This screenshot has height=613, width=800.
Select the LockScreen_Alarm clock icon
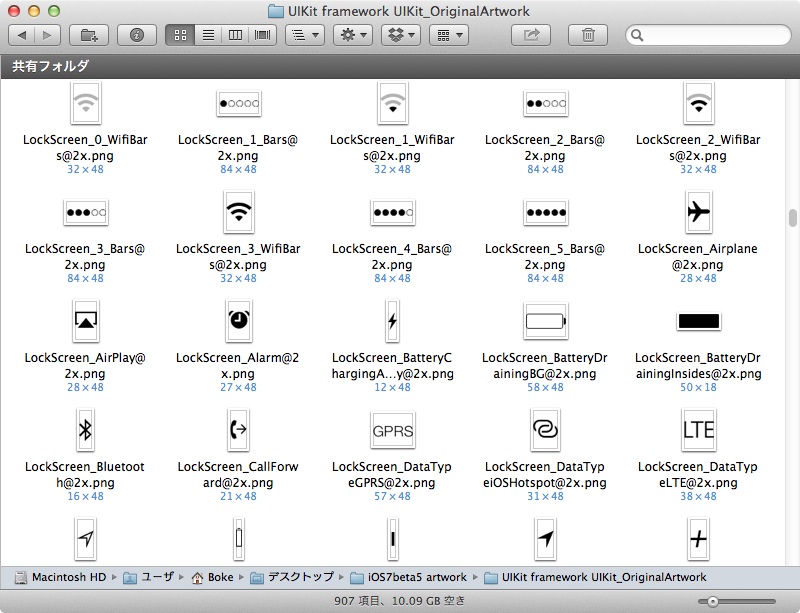coord(239,321)
